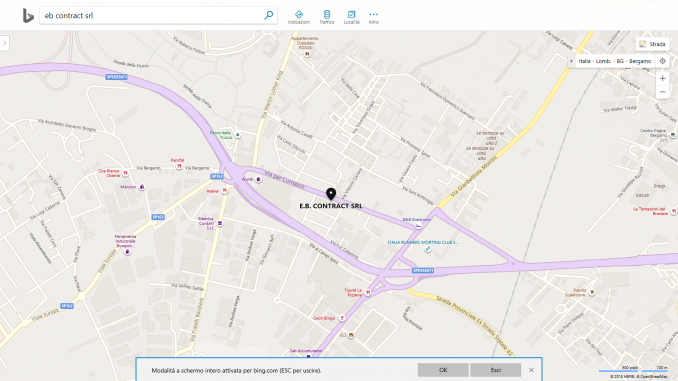Expand the left side panel chevron
The height and width of the screenshot is (381, 678).
4,43
